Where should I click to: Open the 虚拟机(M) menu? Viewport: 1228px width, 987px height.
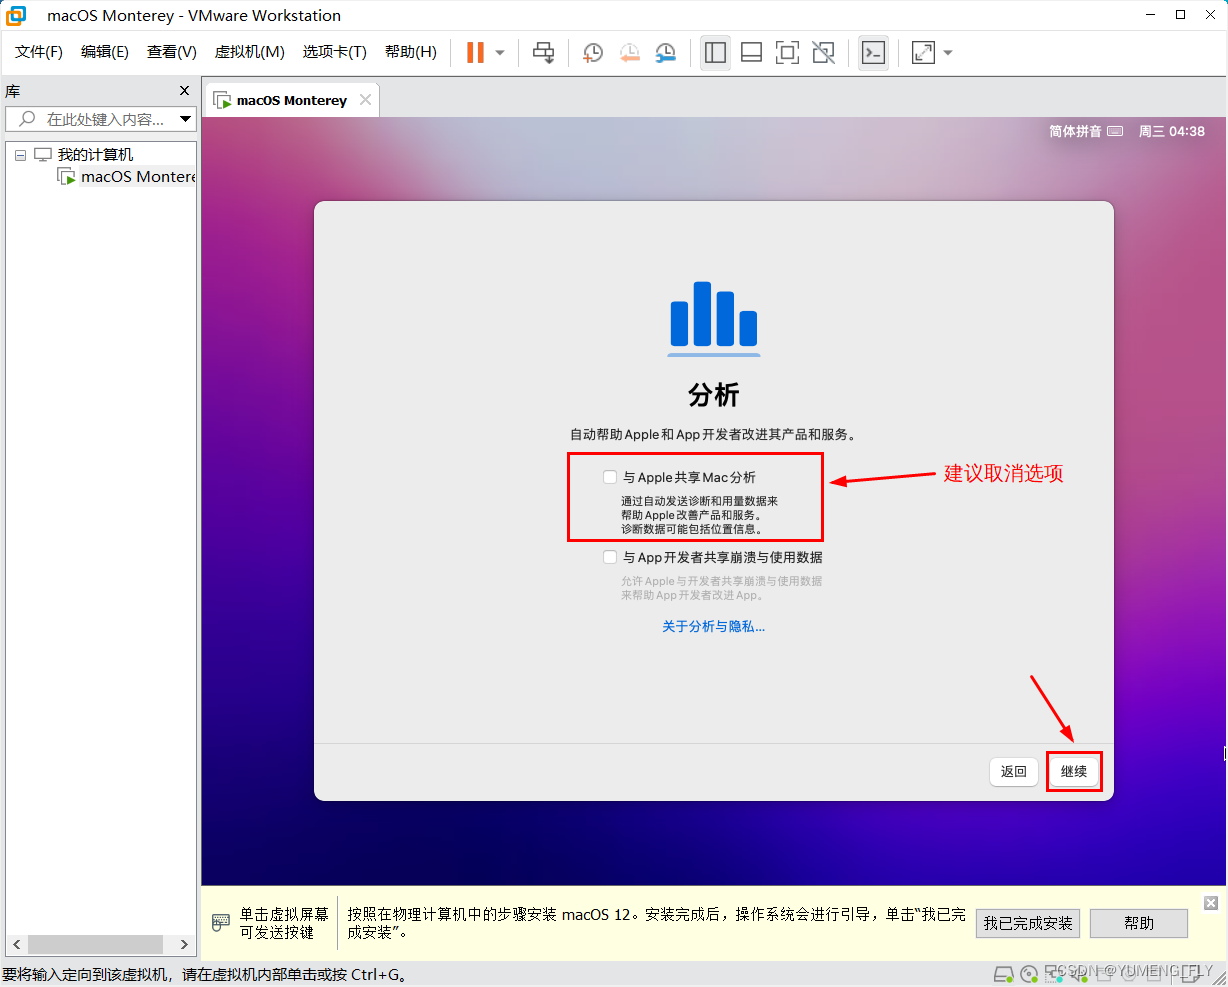[x=250, y=52]
